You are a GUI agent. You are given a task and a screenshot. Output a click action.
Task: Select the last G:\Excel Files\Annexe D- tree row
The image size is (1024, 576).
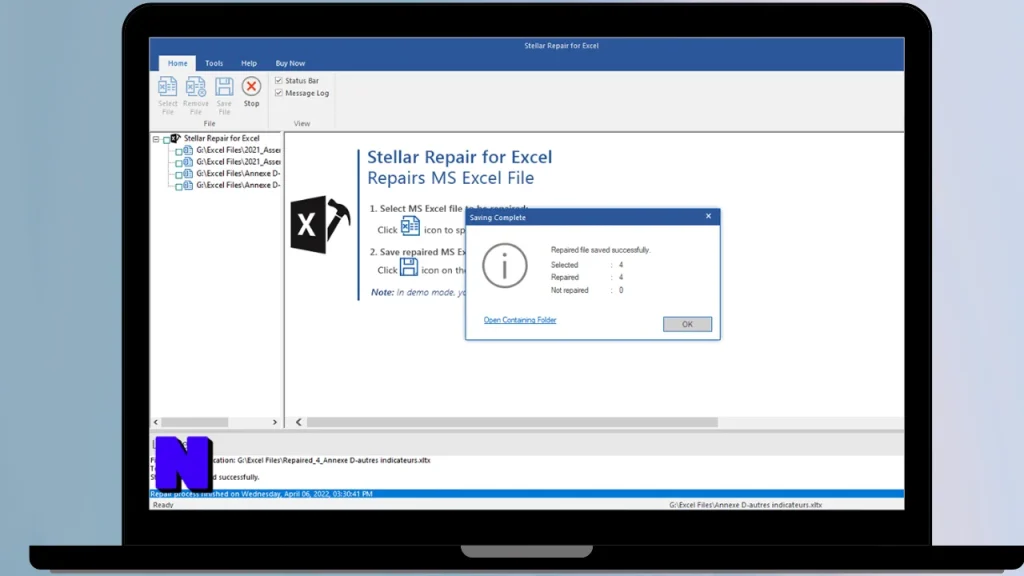pos(238,185)
